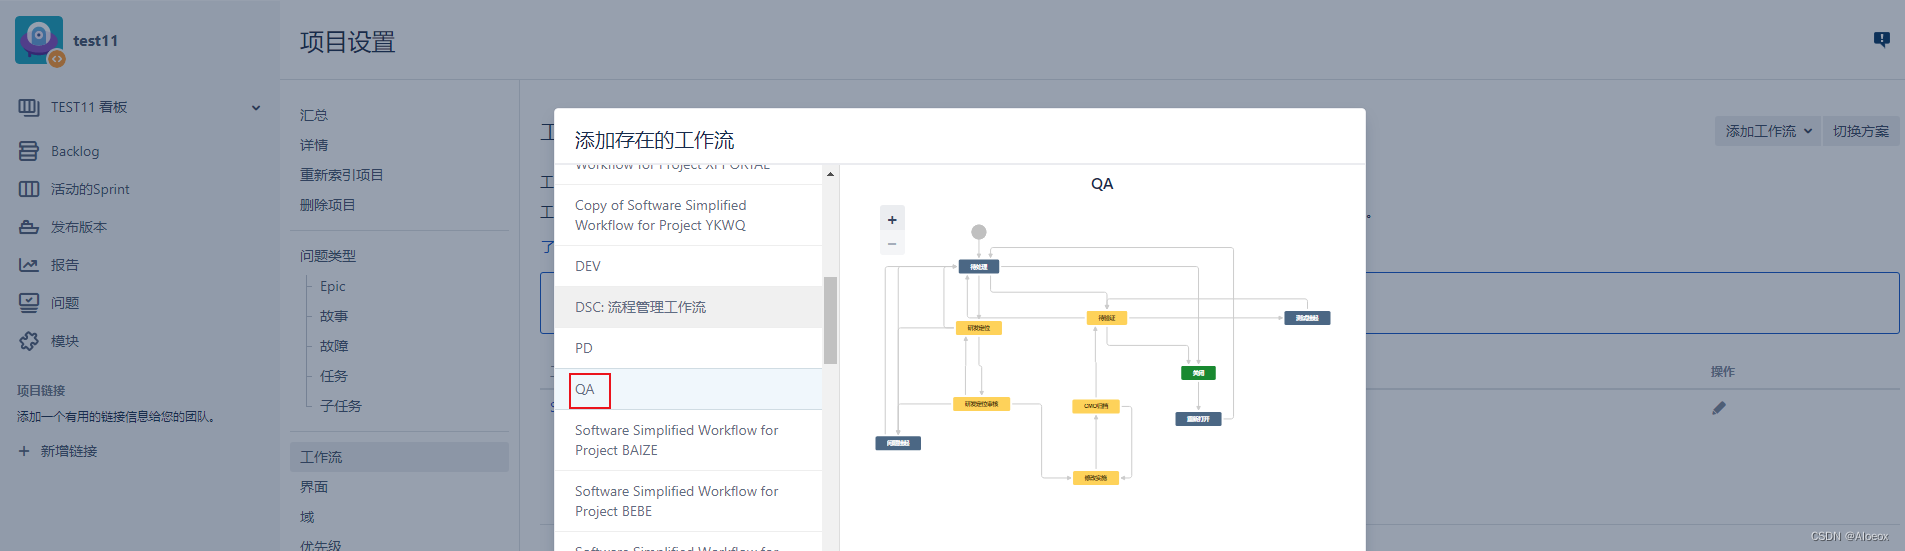This screenshot has height=551, width=1905.
Task: Open the feedback icon at top right
Action: point(1881,40)
